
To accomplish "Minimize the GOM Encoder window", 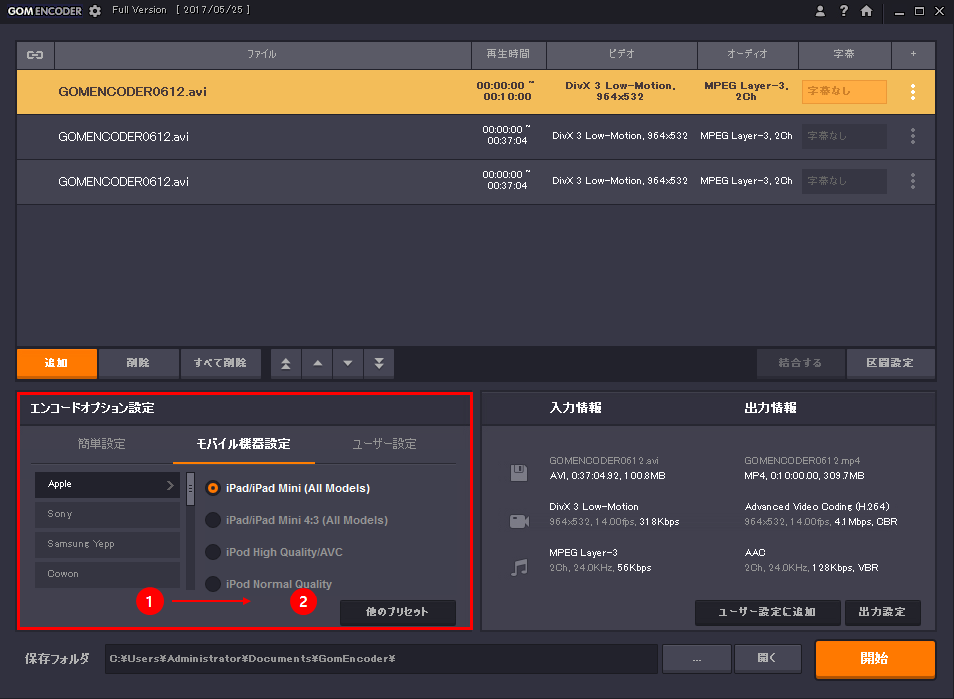I will tap(899, 11).
